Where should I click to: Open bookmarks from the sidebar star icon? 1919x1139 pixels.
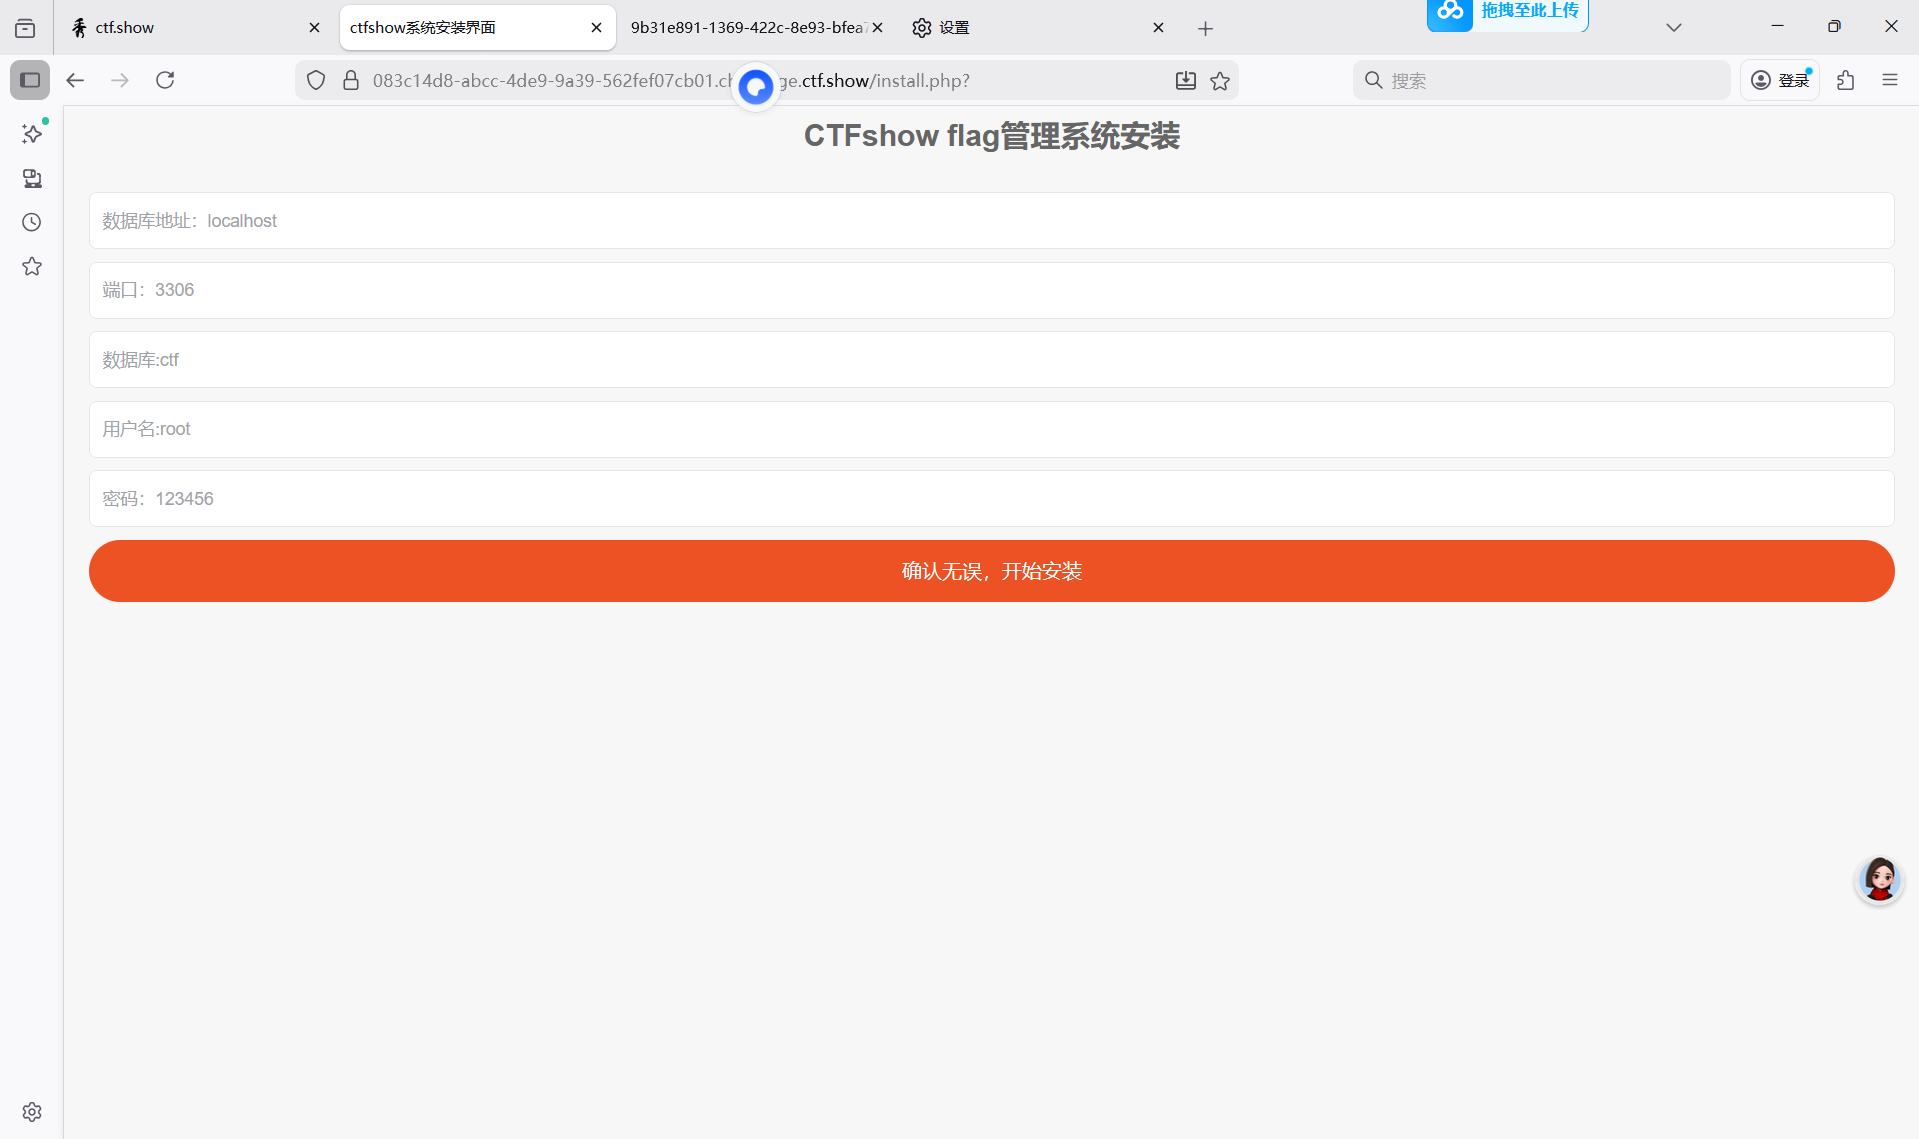32,266
